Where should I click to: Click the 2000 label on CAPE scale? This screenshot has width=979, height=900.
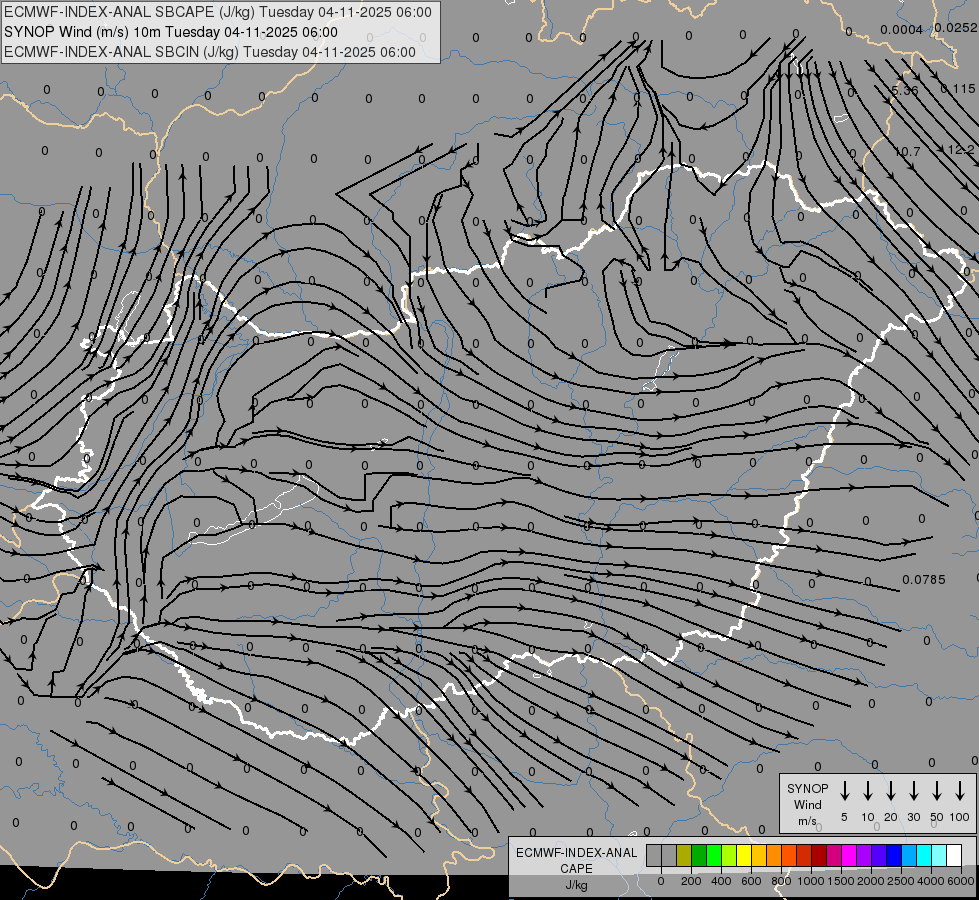871,881
